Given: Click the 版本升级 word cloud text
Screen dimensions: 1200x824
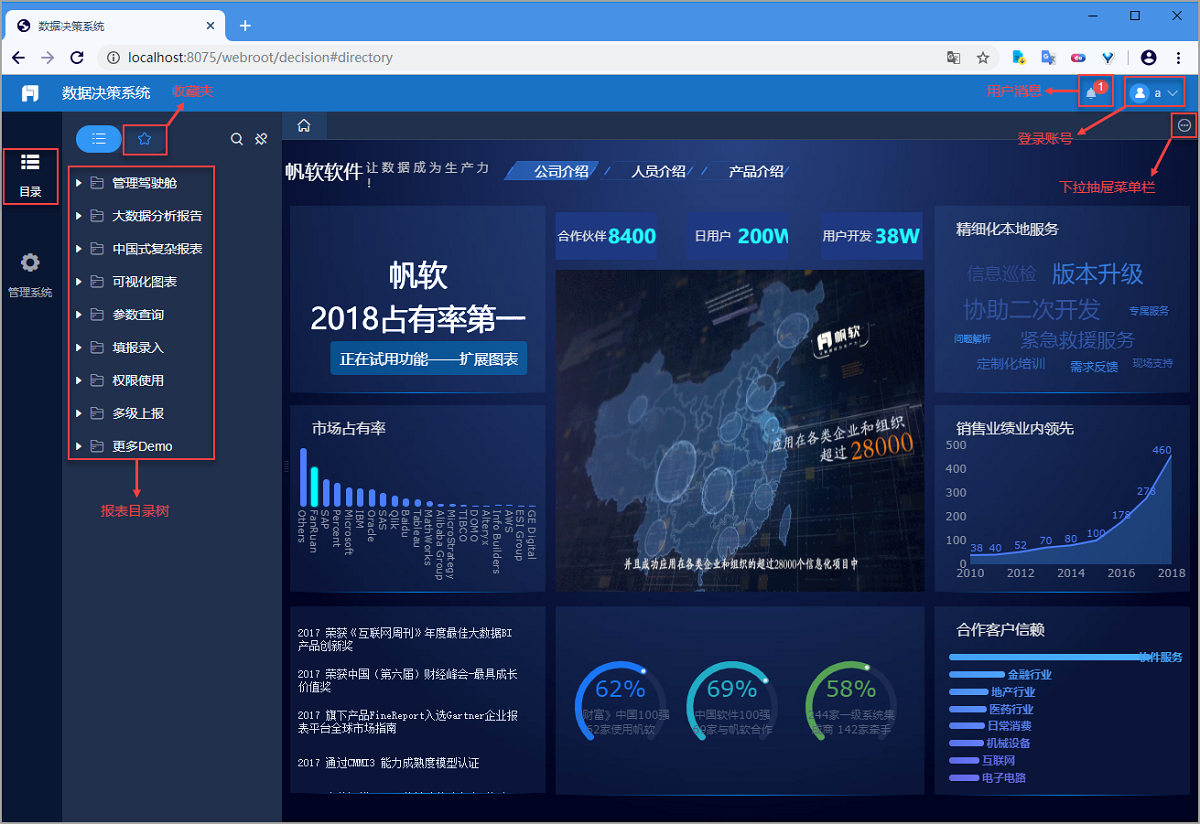Looking at the screenshot, I should tap(1097, 274).
